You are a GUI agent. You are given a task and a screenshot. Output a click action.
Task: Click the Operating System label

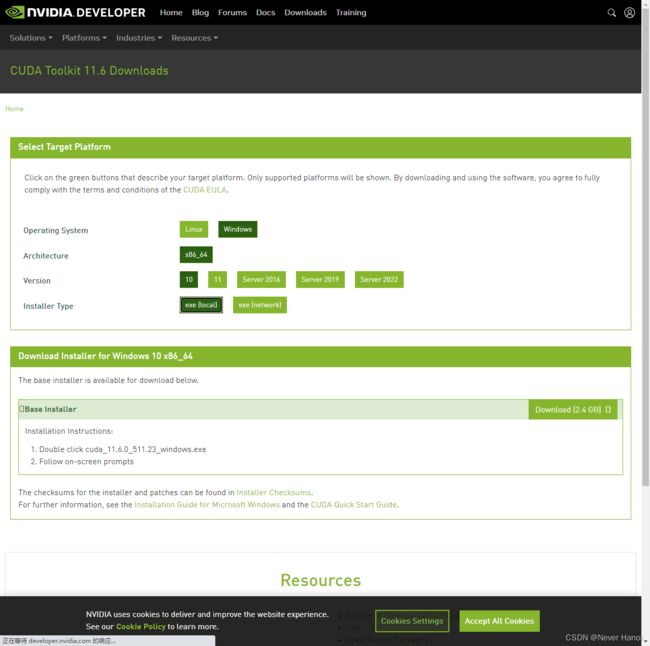click(56, 231)
